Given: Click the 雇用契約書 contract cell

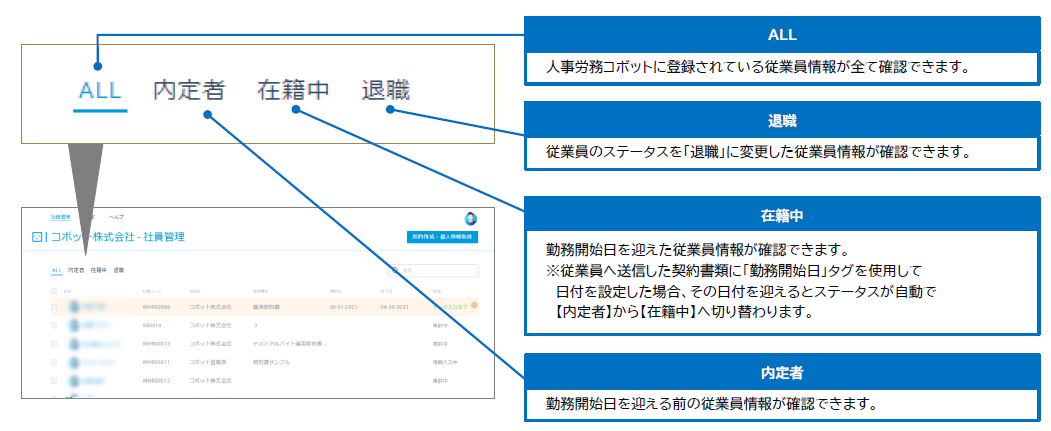Looking at the screenshot, I should point(266,307).
